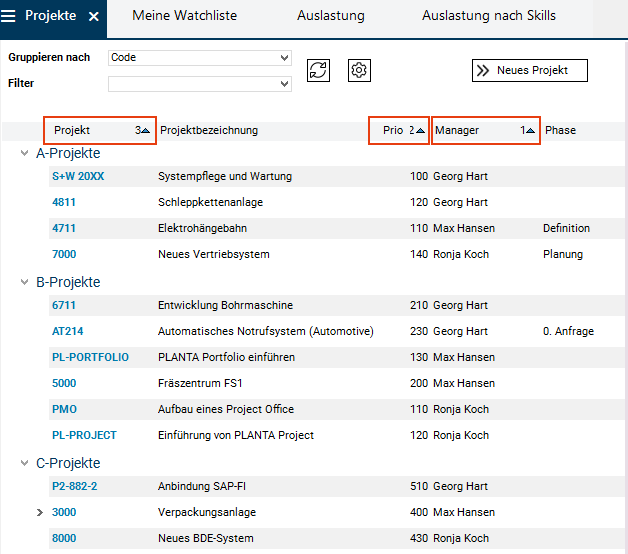The height and width of the screenshot is (554, 628).
Task: Open the Filter dropdown
Action: coord(199,84)
